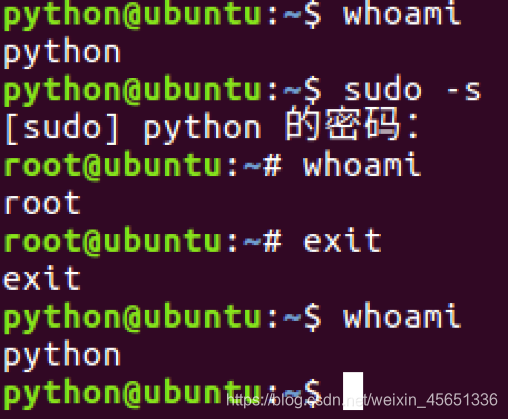The height and width of the screenshot is (419, 508).
Task: Click the Chinese text '的密码' in sudo prompt
Action: (342, 124)
